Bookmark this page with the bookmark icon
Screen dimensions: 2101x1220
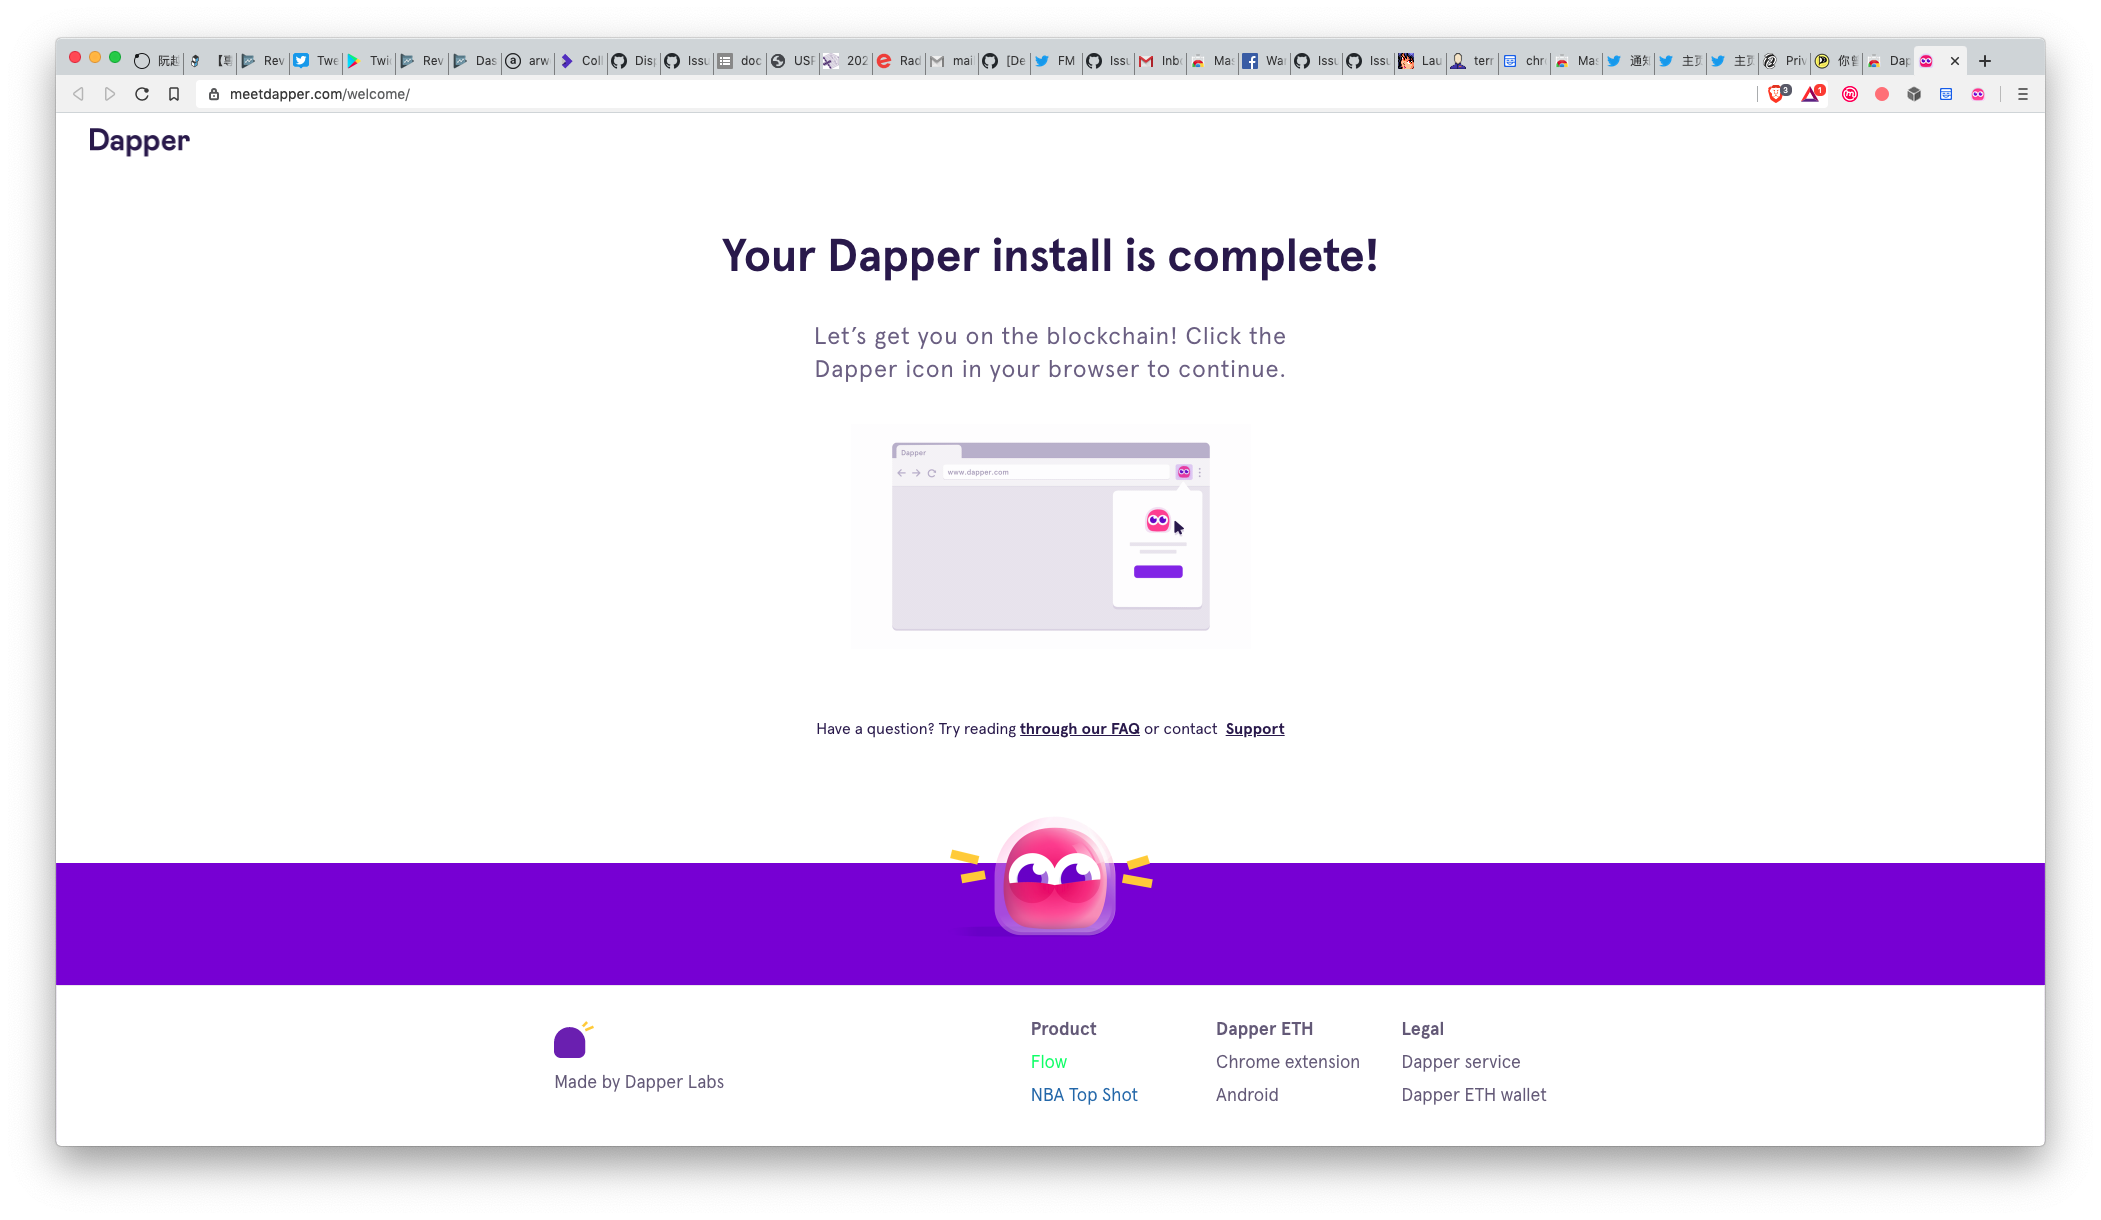pyautogui.click(x=175, y=93)
